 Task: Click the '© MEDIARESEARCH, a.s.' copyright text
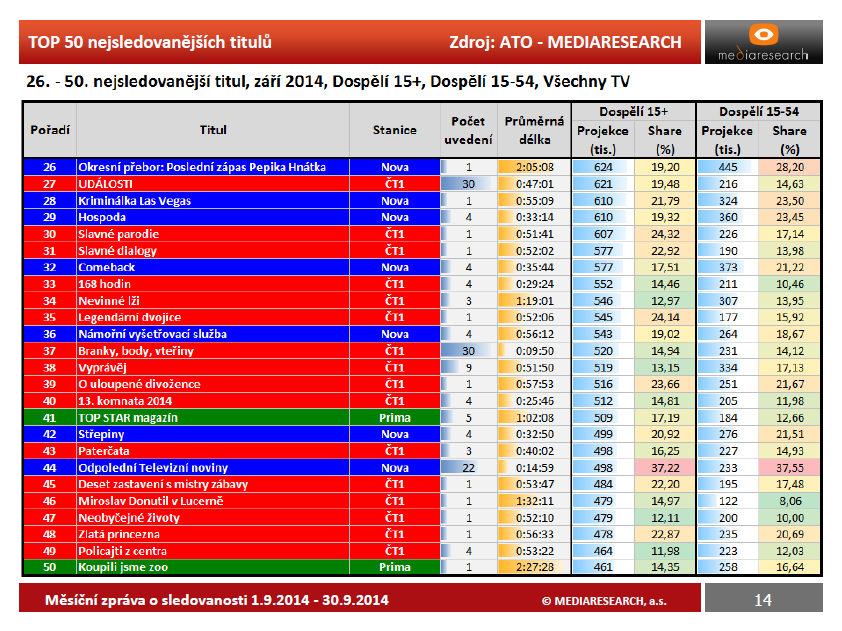click(x=604, y=601)
